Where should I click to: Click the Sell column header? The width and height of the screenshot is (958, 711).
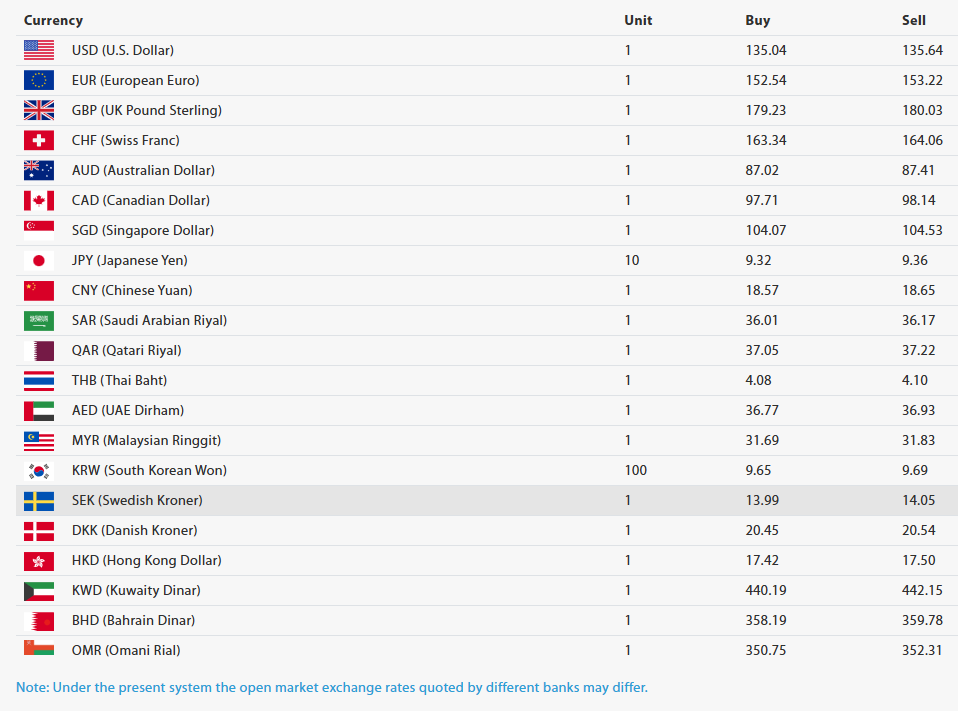tap(914, 20)
